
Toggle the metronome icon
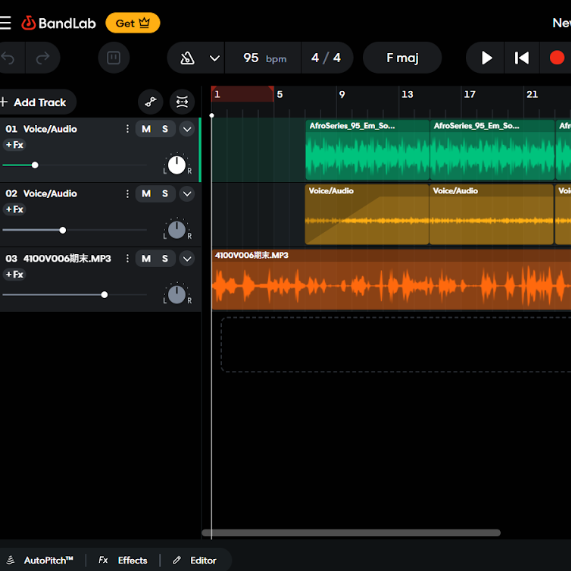click(187, 58)
